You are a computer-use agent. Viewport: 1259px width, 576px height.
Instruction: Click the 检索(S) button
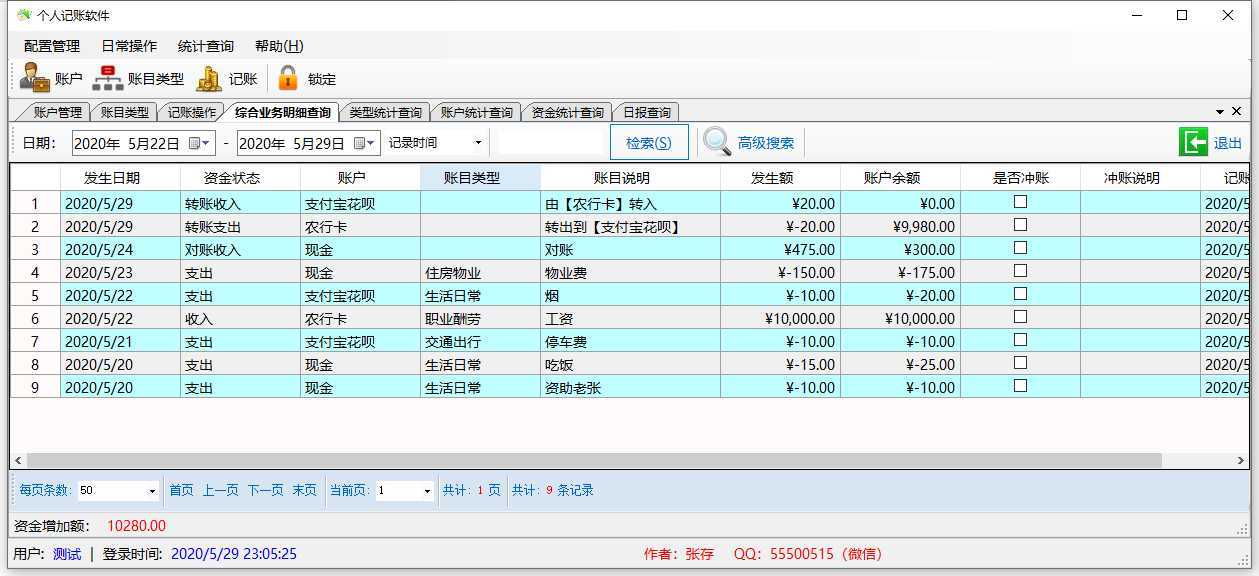pyautogui.click(x=649, y=142)
